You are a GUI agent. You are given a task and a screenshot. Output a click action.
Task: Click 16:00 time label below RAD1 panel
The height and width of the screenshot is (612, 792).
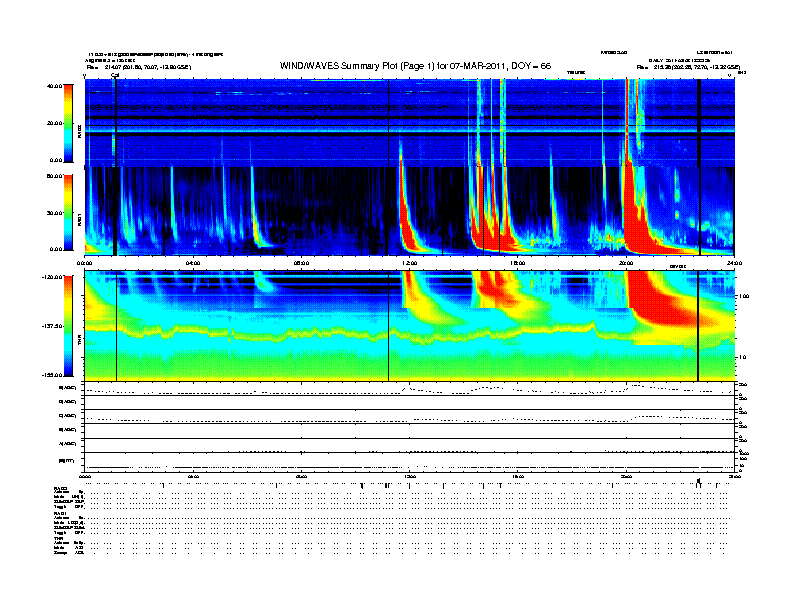click(518, 263)
